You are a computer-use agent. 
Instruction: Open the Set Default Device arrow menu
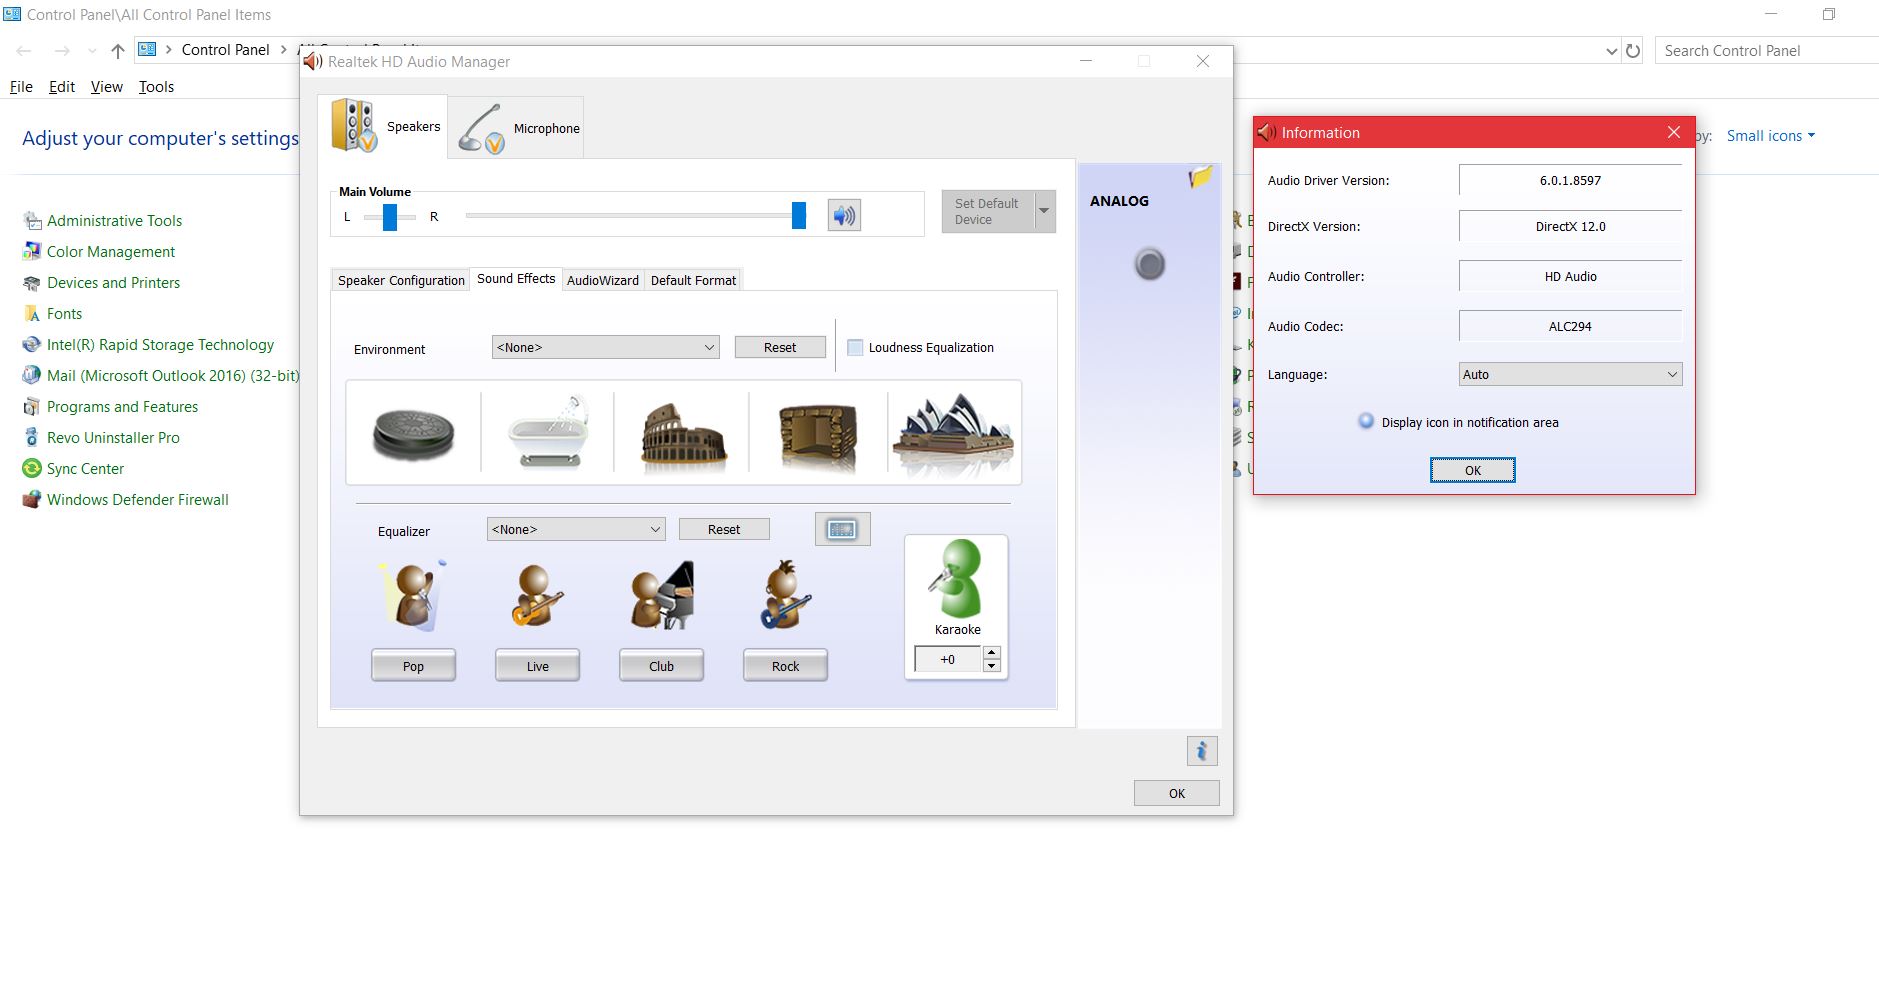pyautogui.click(x=1044, y=211)
